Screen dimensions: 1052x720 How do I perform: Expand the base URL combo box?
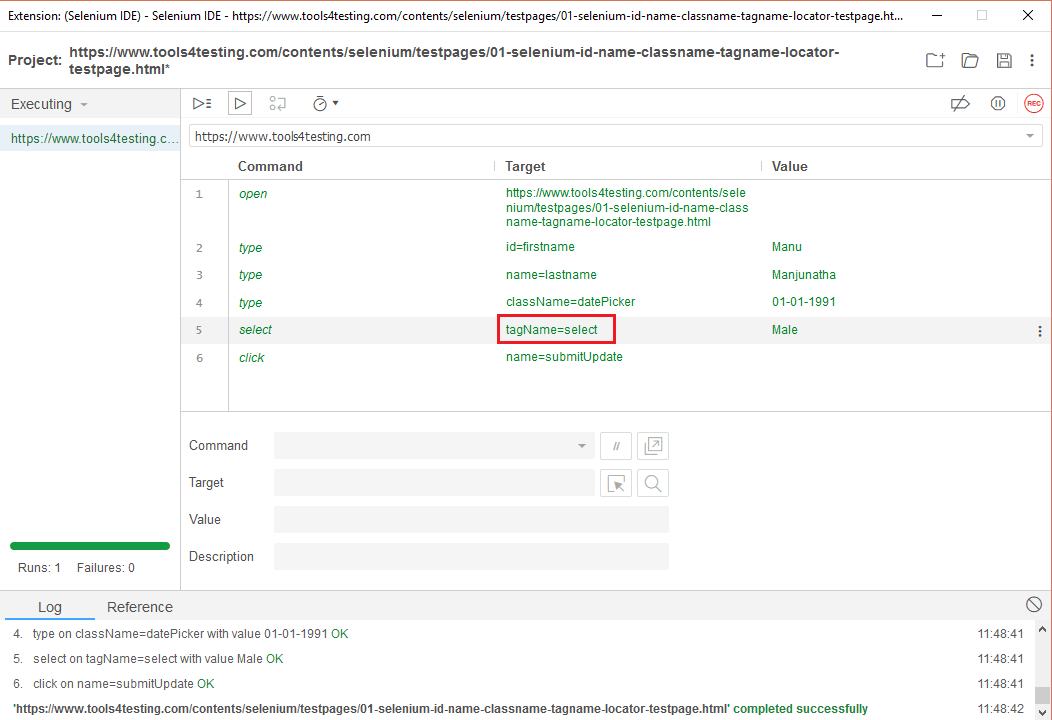click(1030, 135)
